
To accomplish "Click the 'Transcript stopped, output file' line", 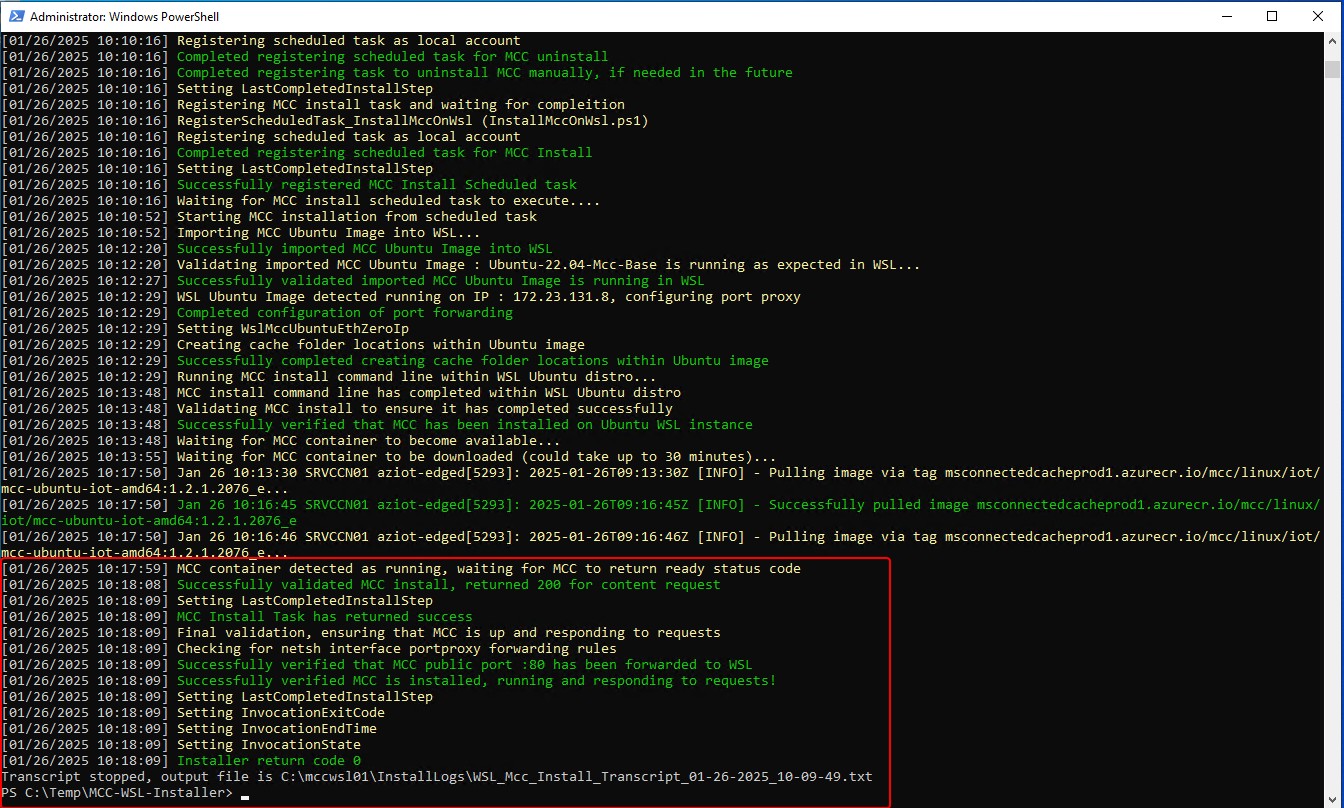I will (x=437, y=777).
